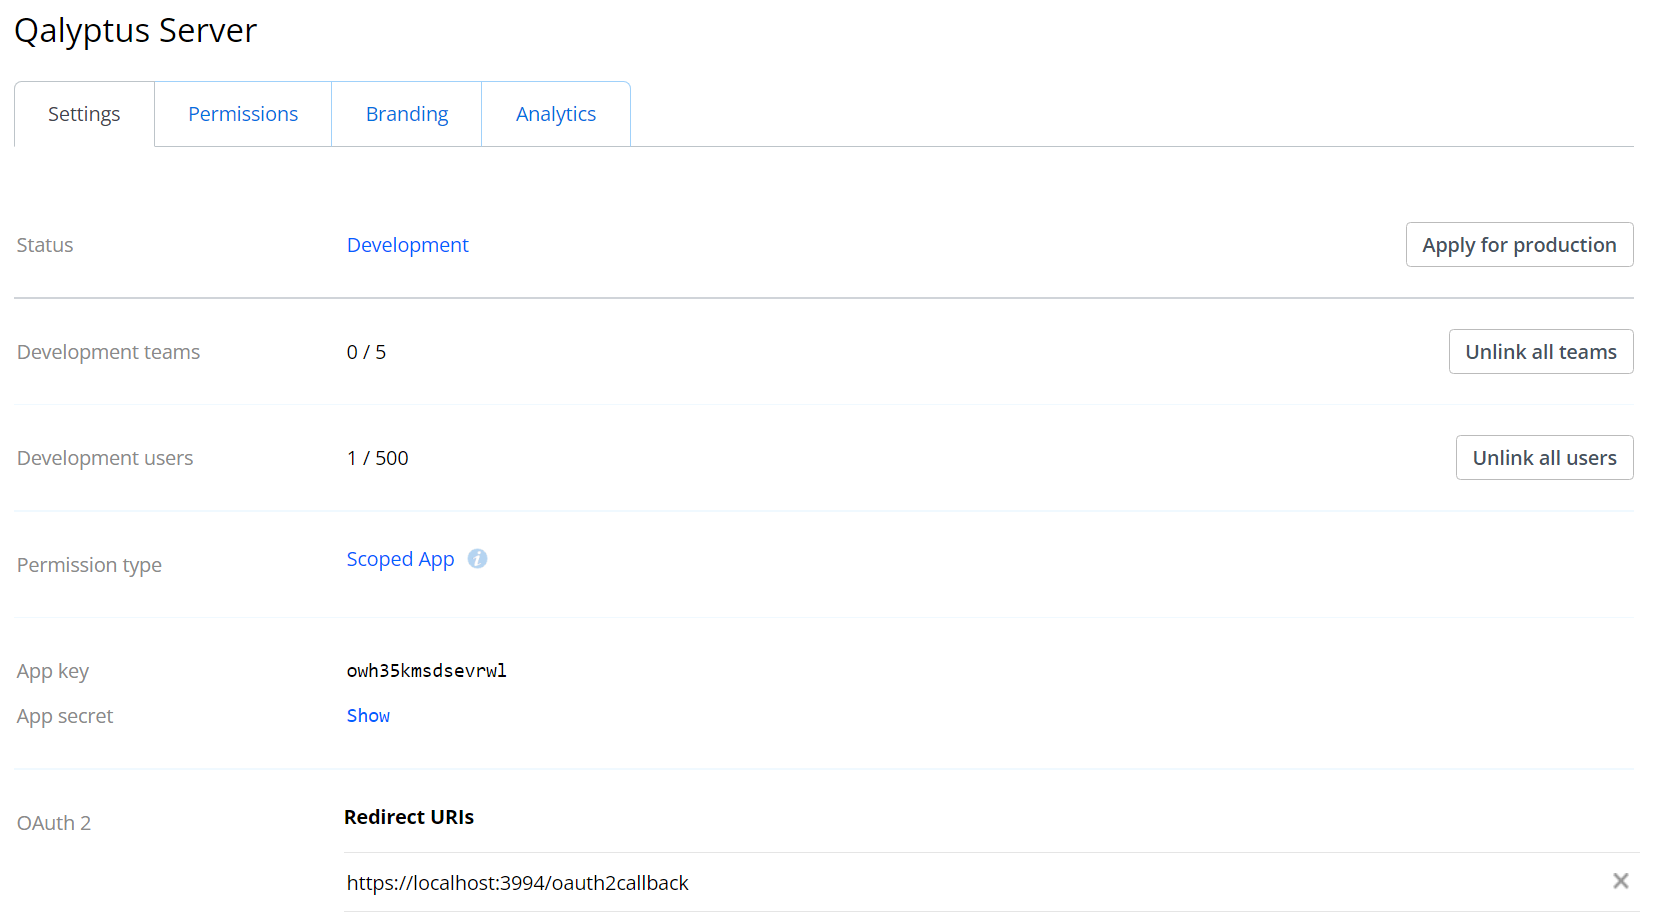Click the Development users 1 / 500 counter
This screenshot has width=1675, height=916.
(x=377, y=457)
